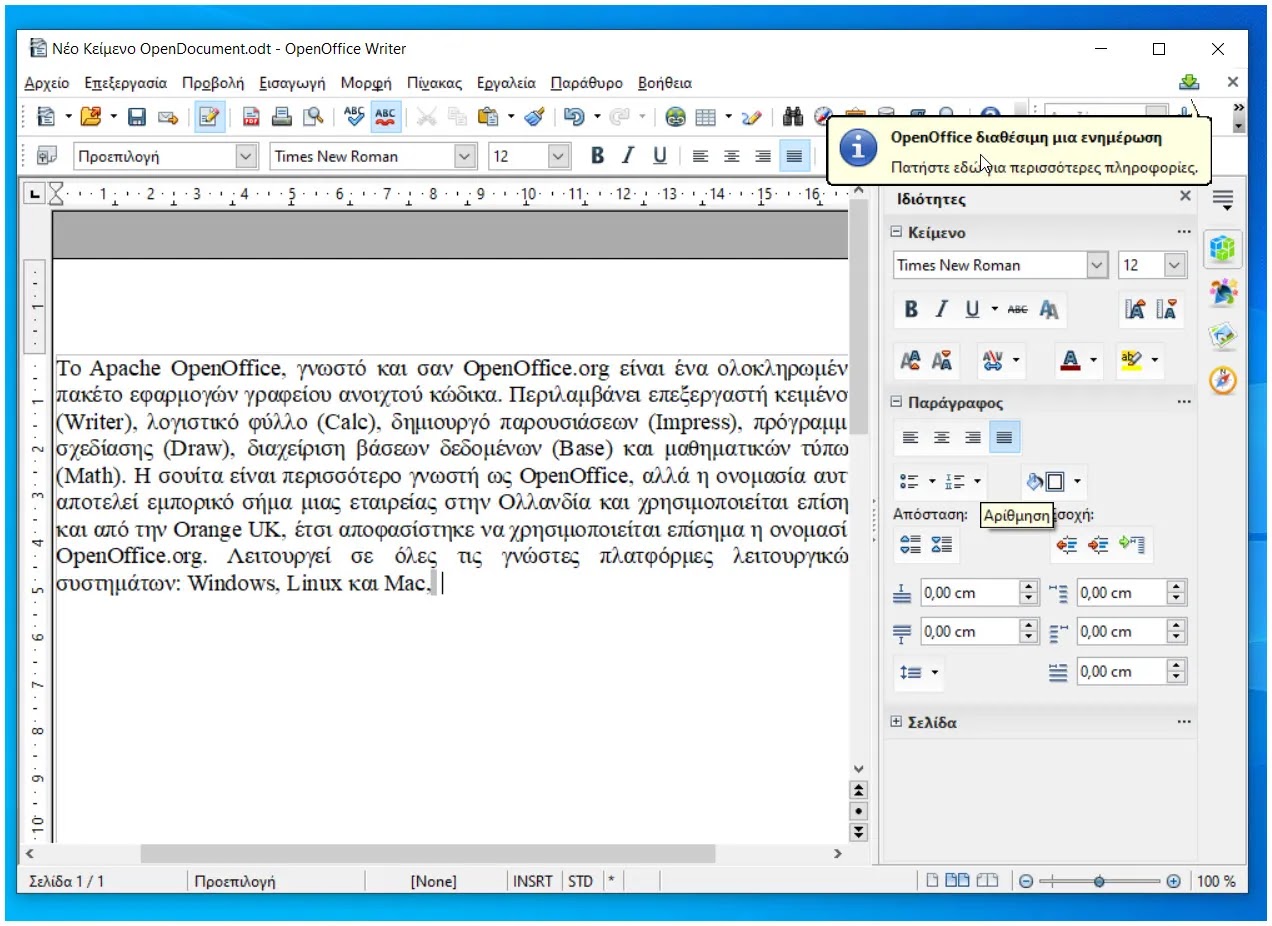The image size is (1272, 926).
Task: Select the Format Paintbrush tool
Action: point(533,117)
